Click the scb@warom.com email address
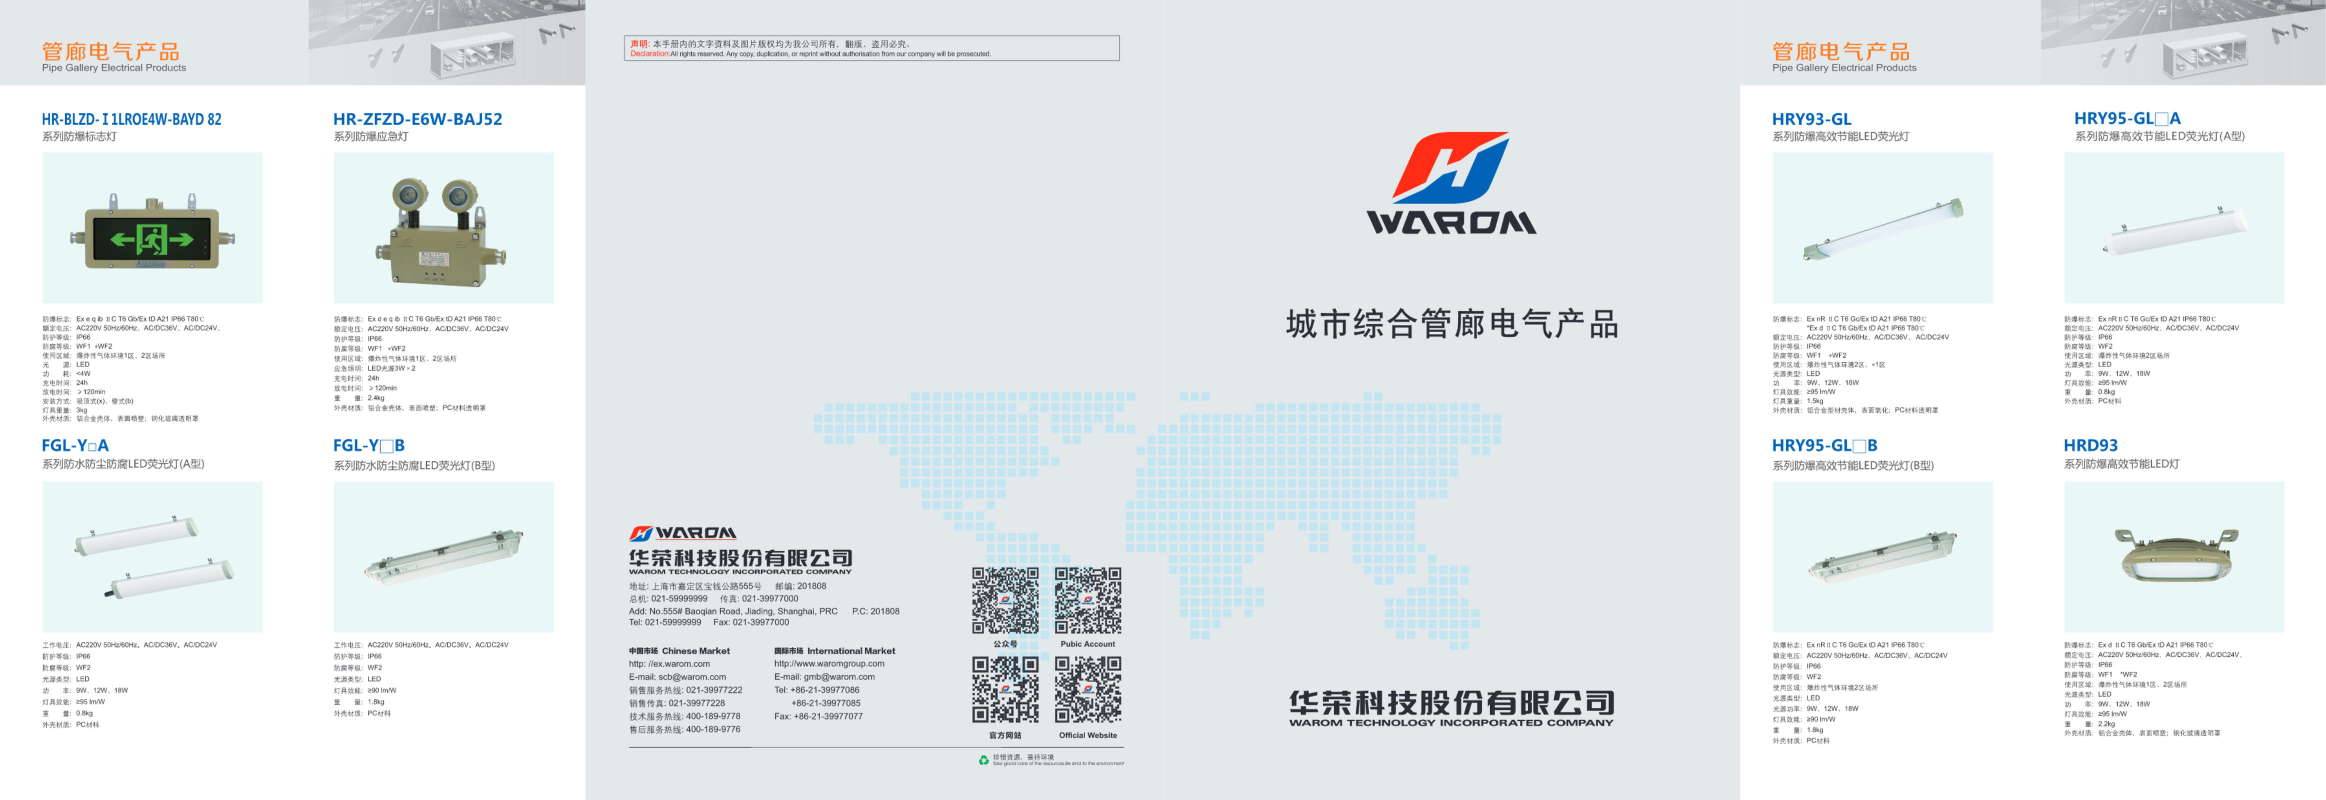 [677, 677]
